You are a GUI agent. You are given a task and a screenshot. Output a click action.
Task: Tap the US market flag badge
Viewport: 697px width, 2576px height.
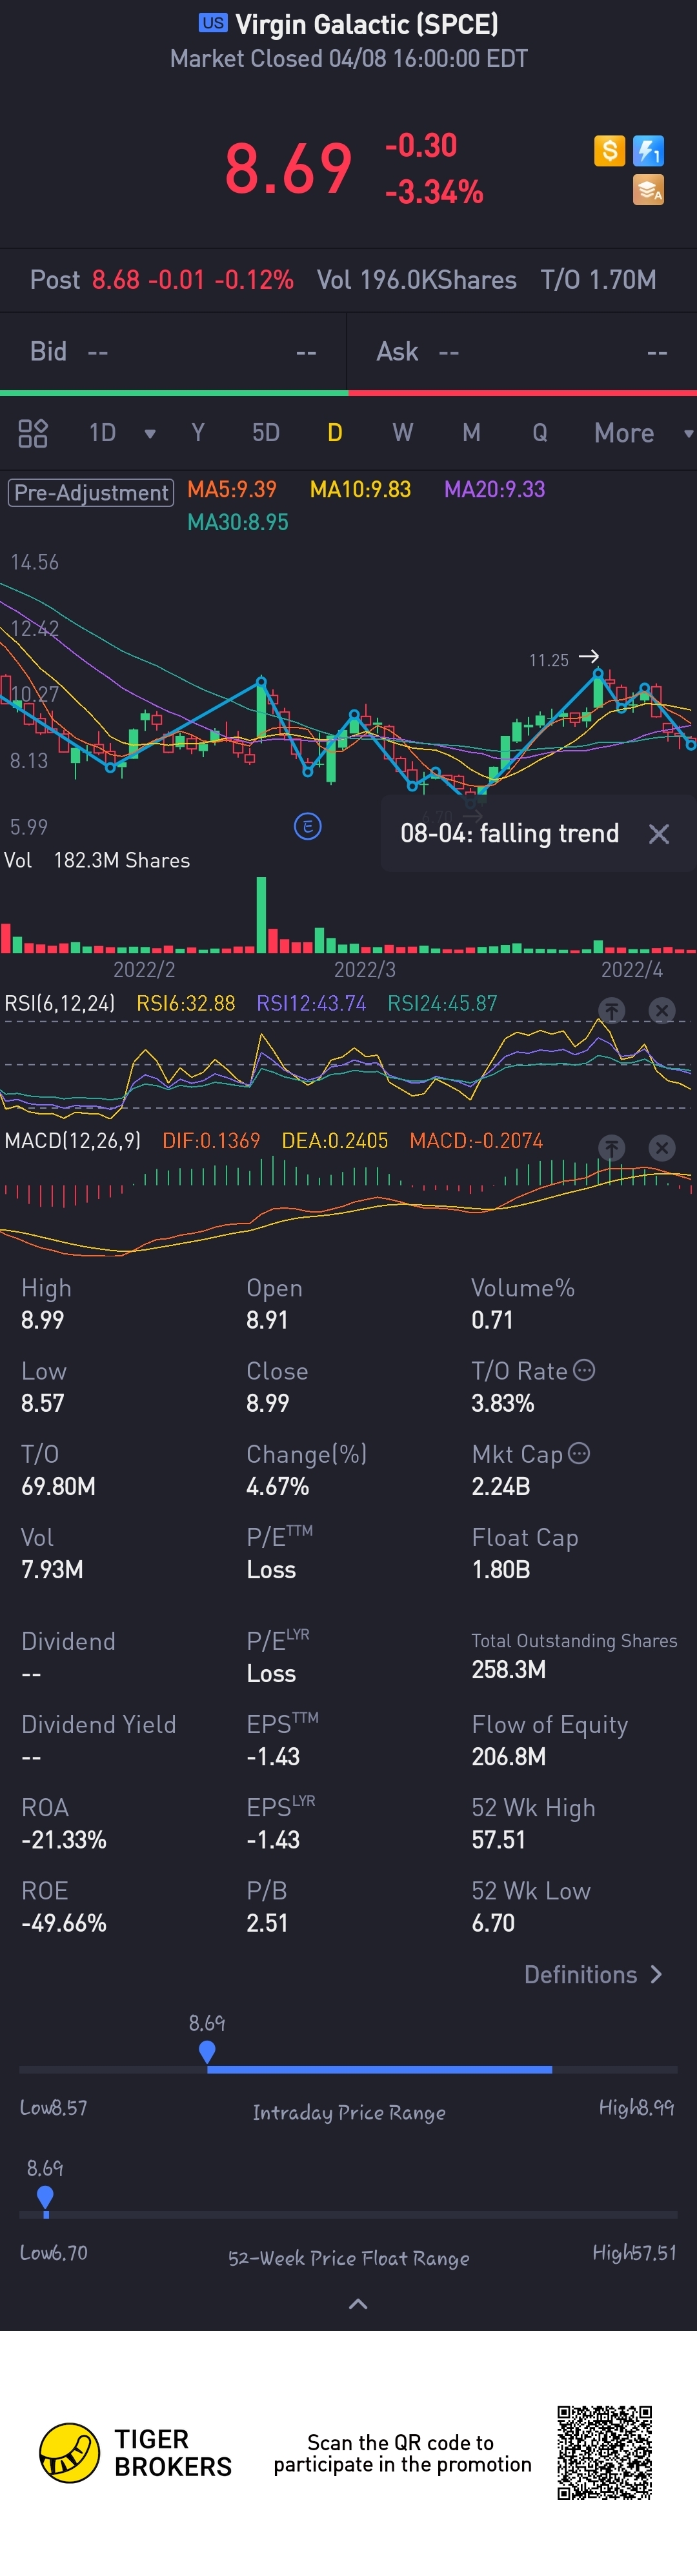click(x=213, y=23)
